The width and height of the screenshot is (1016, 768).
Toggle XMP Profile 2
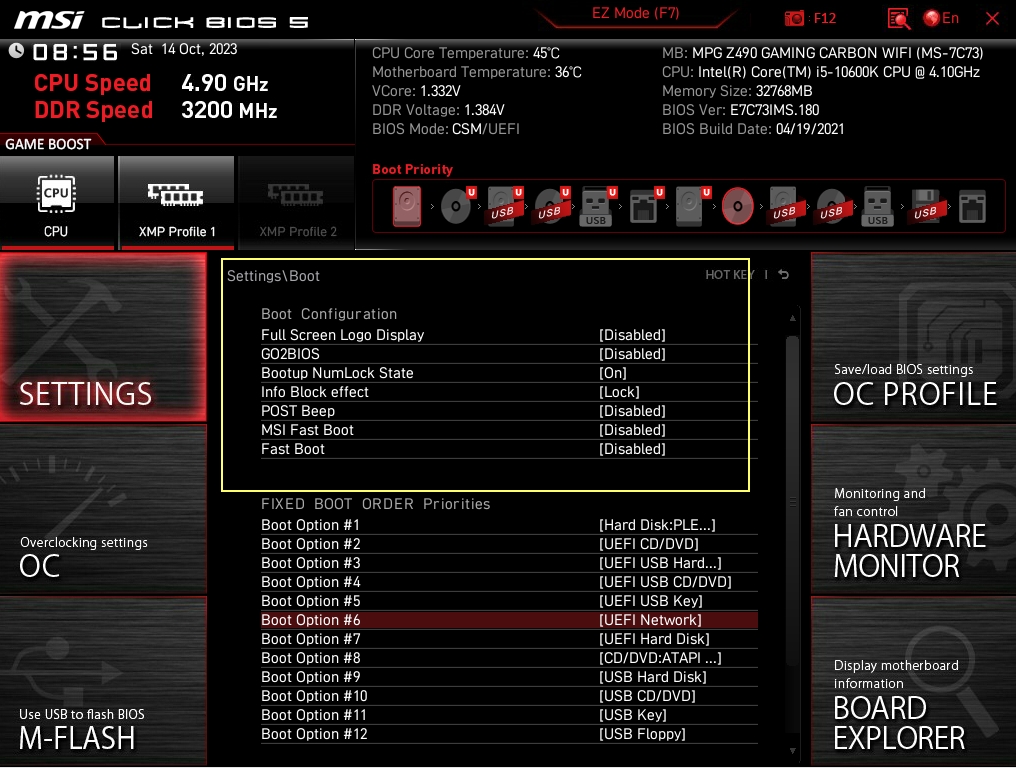pos(297,202)
